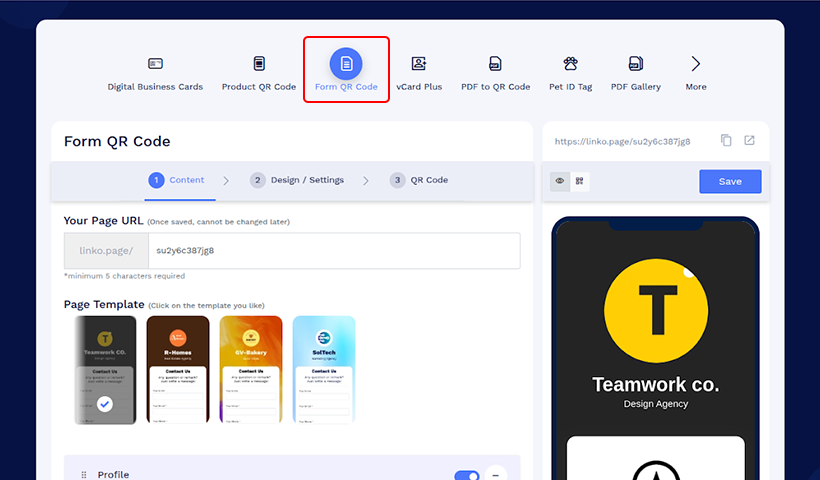820x480 pixels.
Task: Switch to QR code preview view
Action: coord(579,181)
